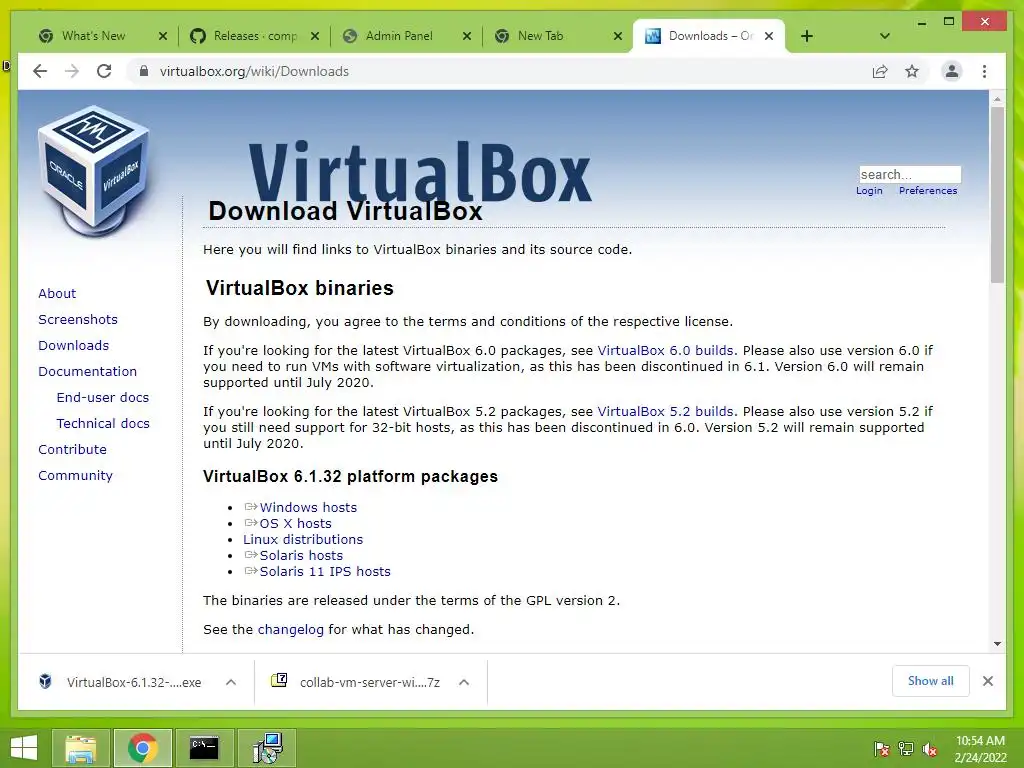The width and height of the screenshot is (1024, 768).
Task: Switch to the New Tab tab
Action: point(540,36)
